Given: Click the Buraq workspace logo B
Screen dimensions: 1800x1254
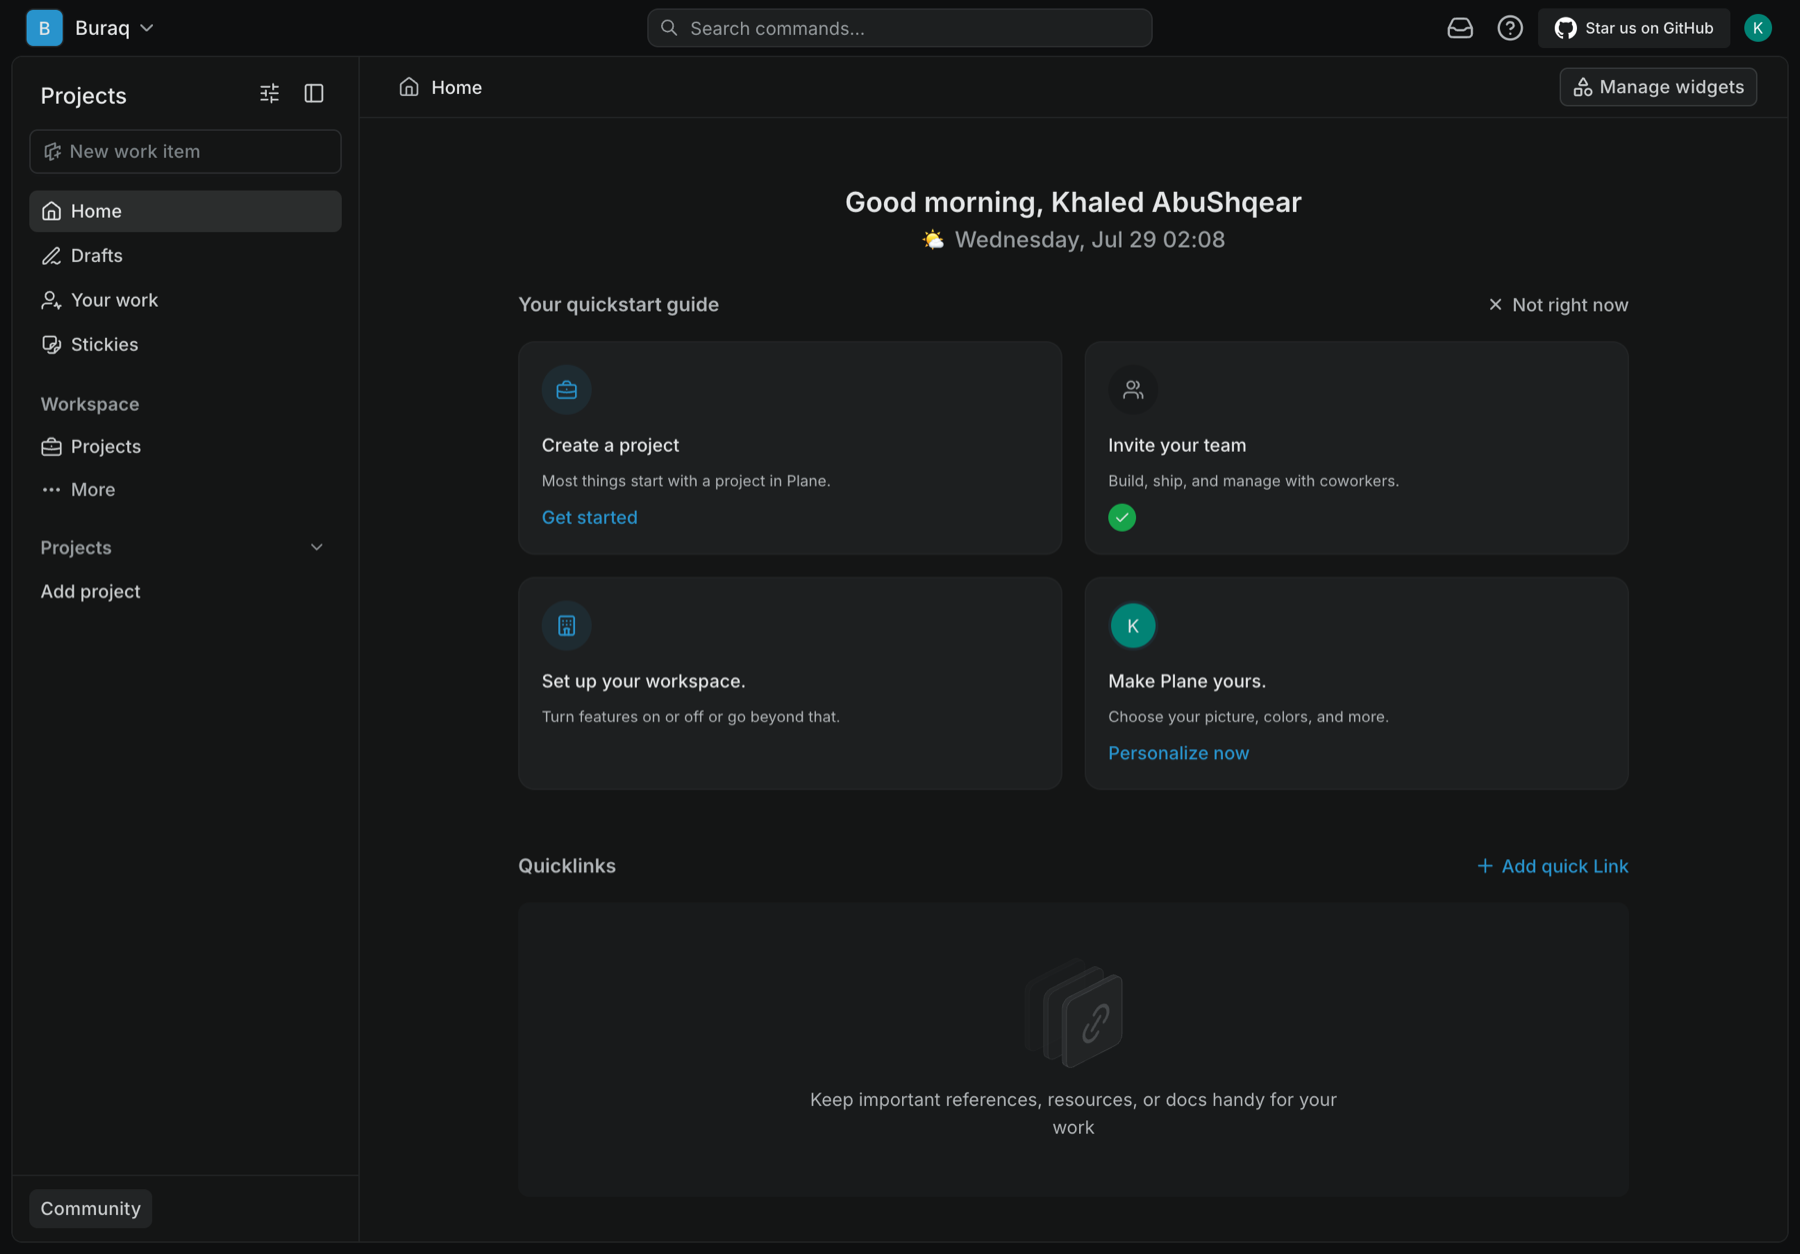Looking at the screenshot, I should tap(44, 28).
